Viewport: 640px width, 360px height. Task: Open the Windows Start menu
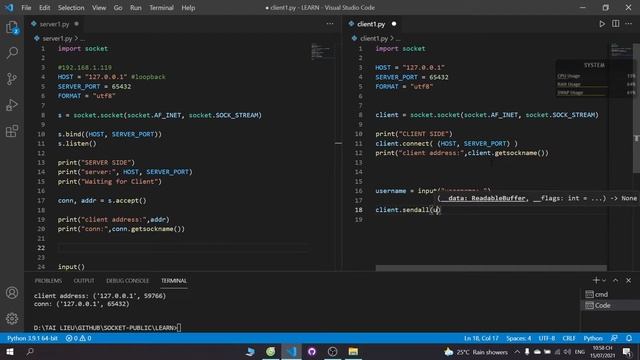[10, 352]
